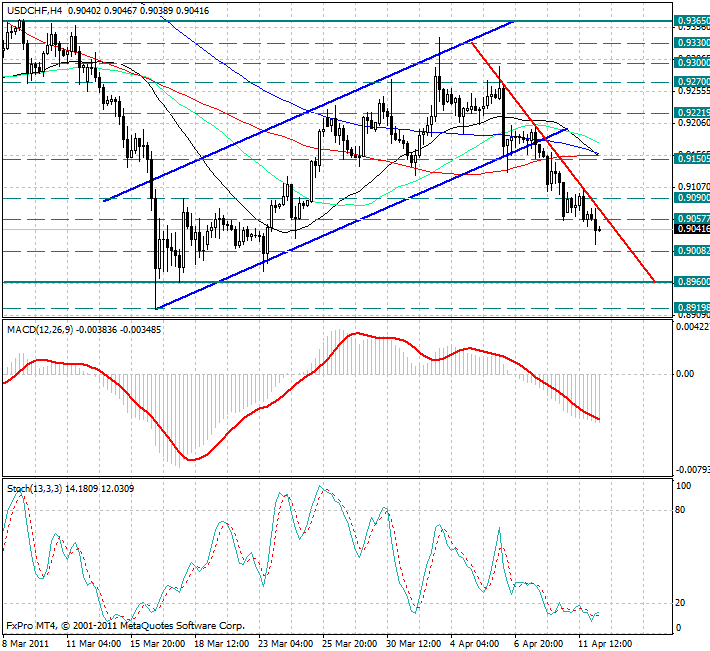Click the 11 Apr 12:00 time label
This screenshot has height=651, width=710.
(x=605, y=644)
